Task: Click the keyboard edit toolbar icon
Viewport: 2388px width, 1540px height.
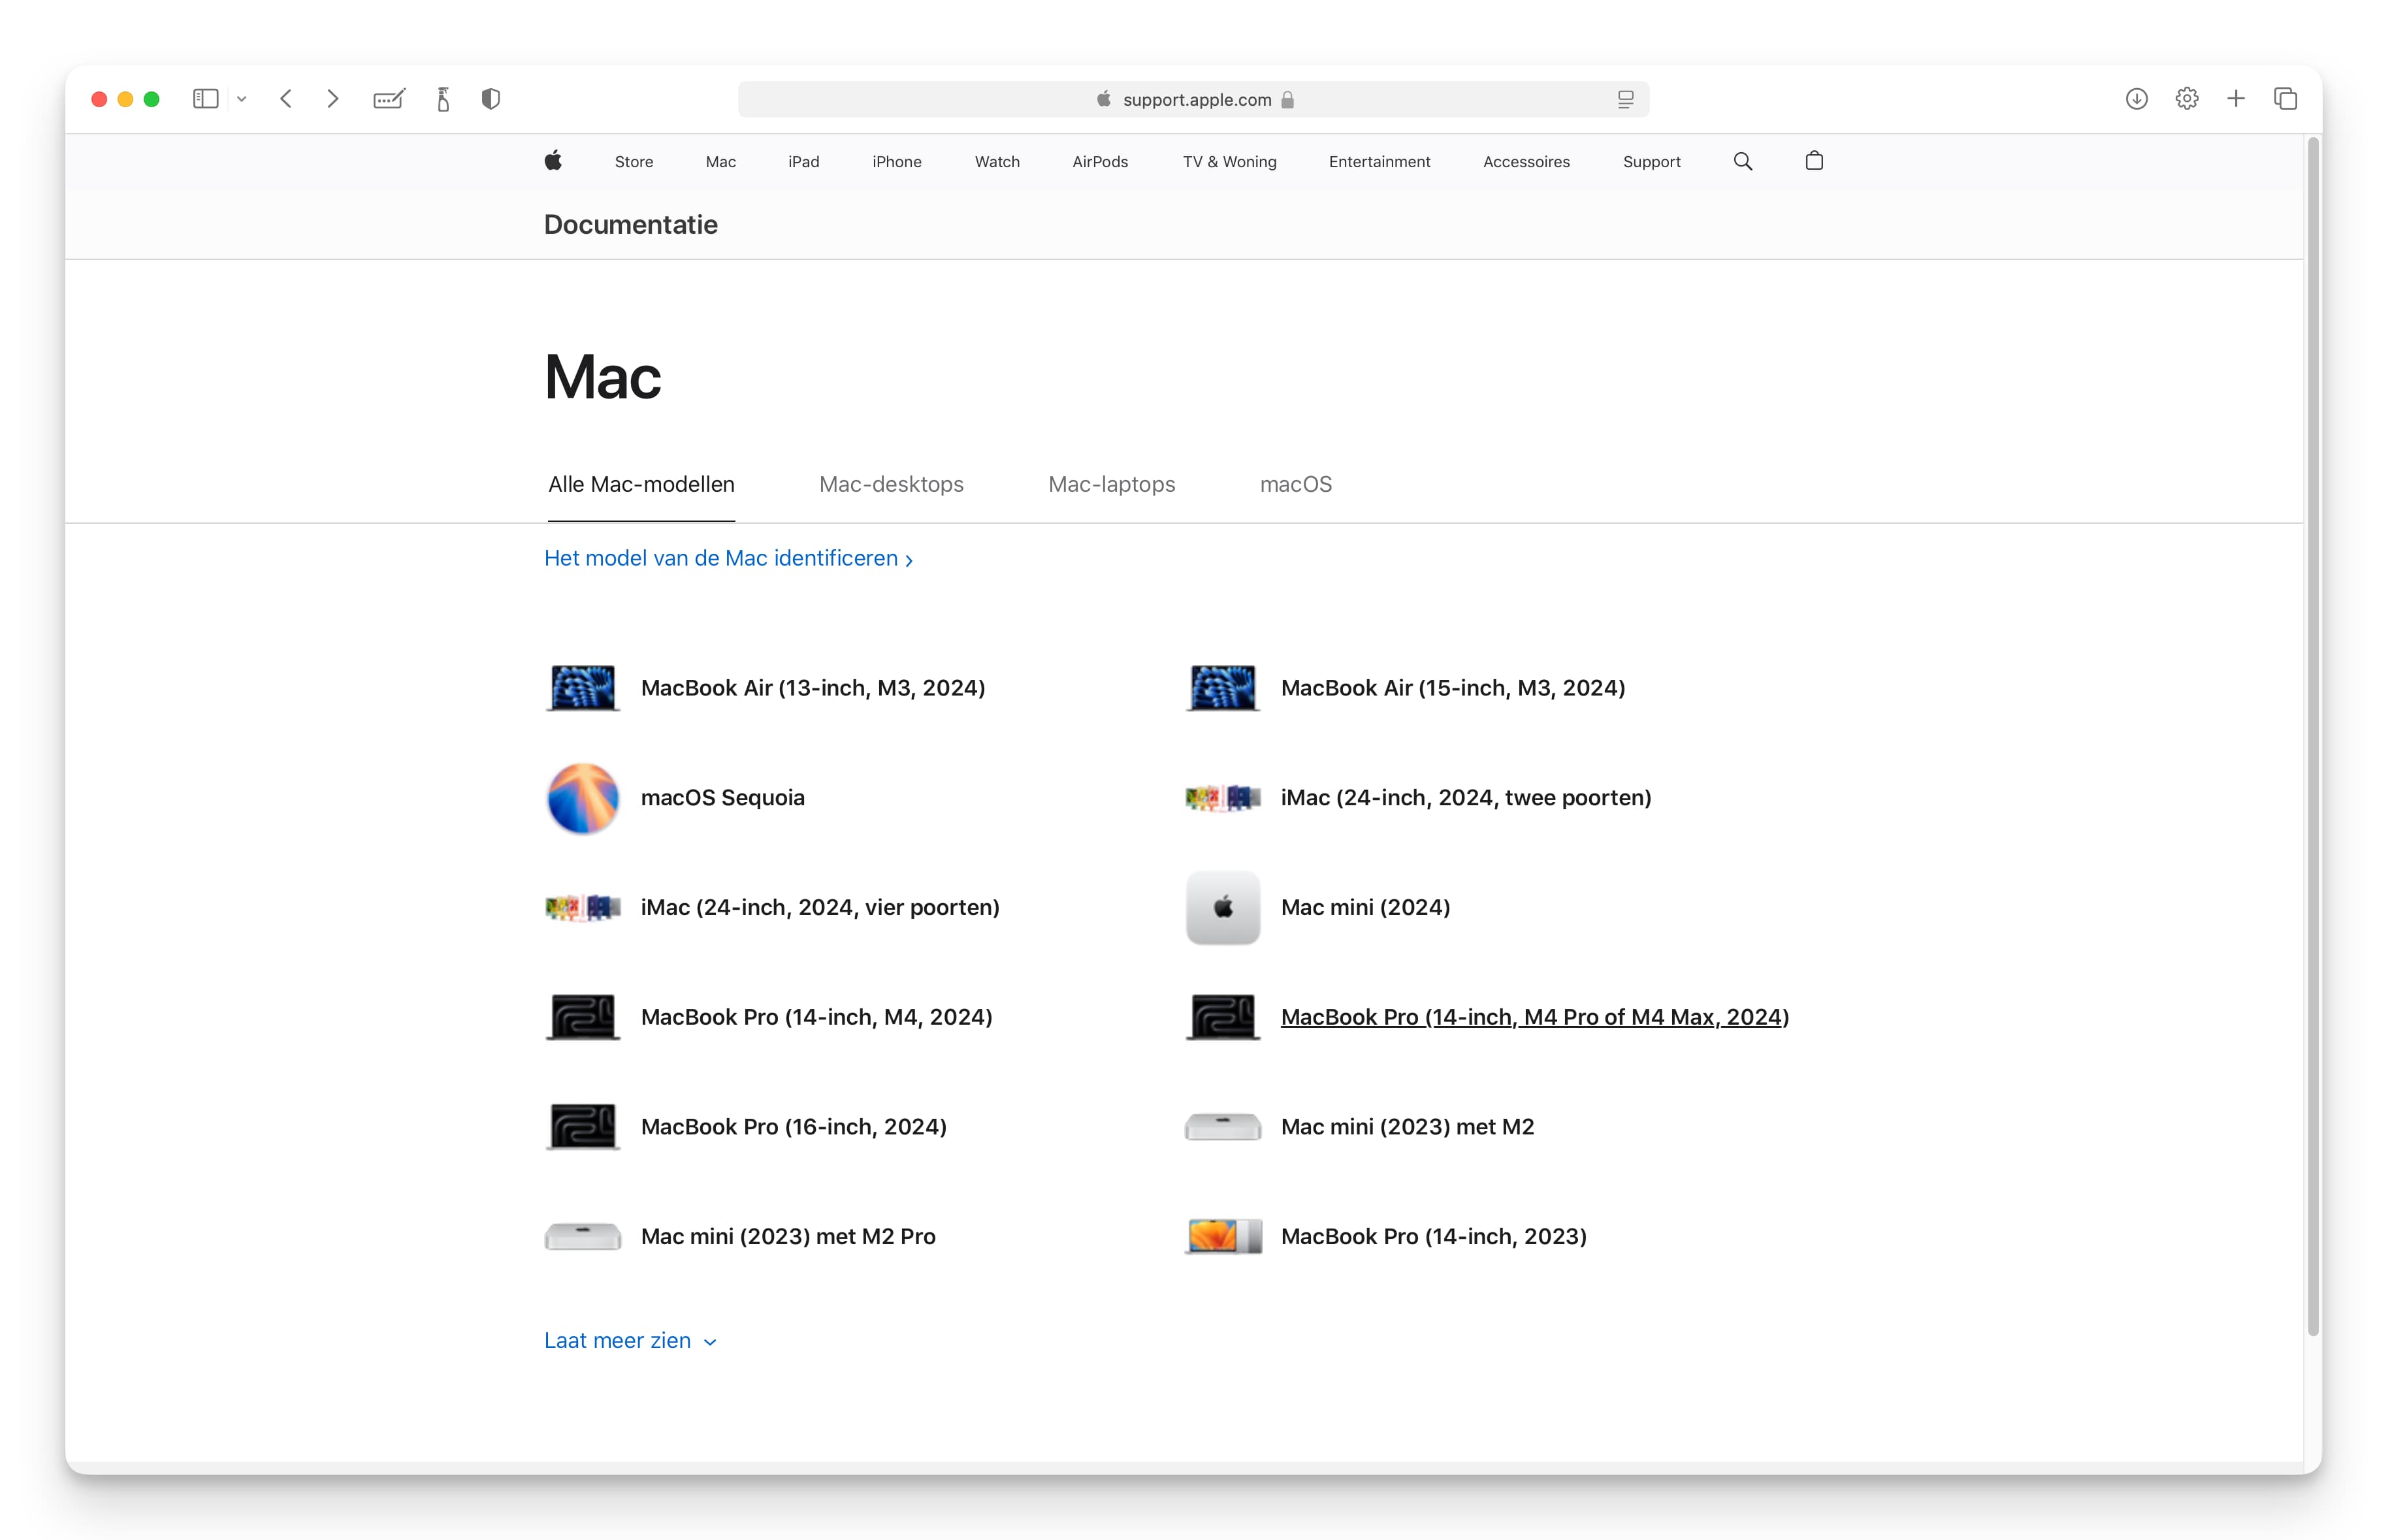Action: (389, 99)
